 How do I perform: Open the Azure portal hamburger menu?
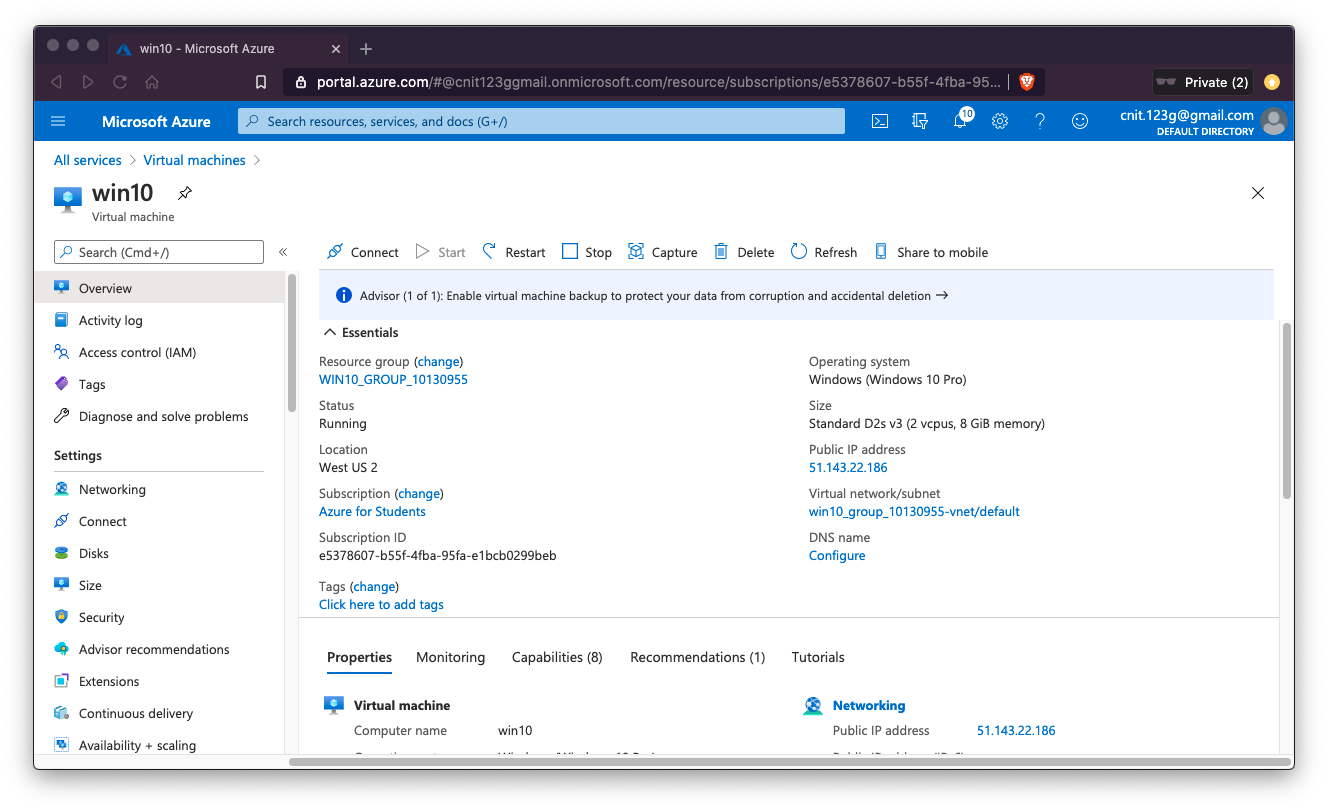coord(58,121)
